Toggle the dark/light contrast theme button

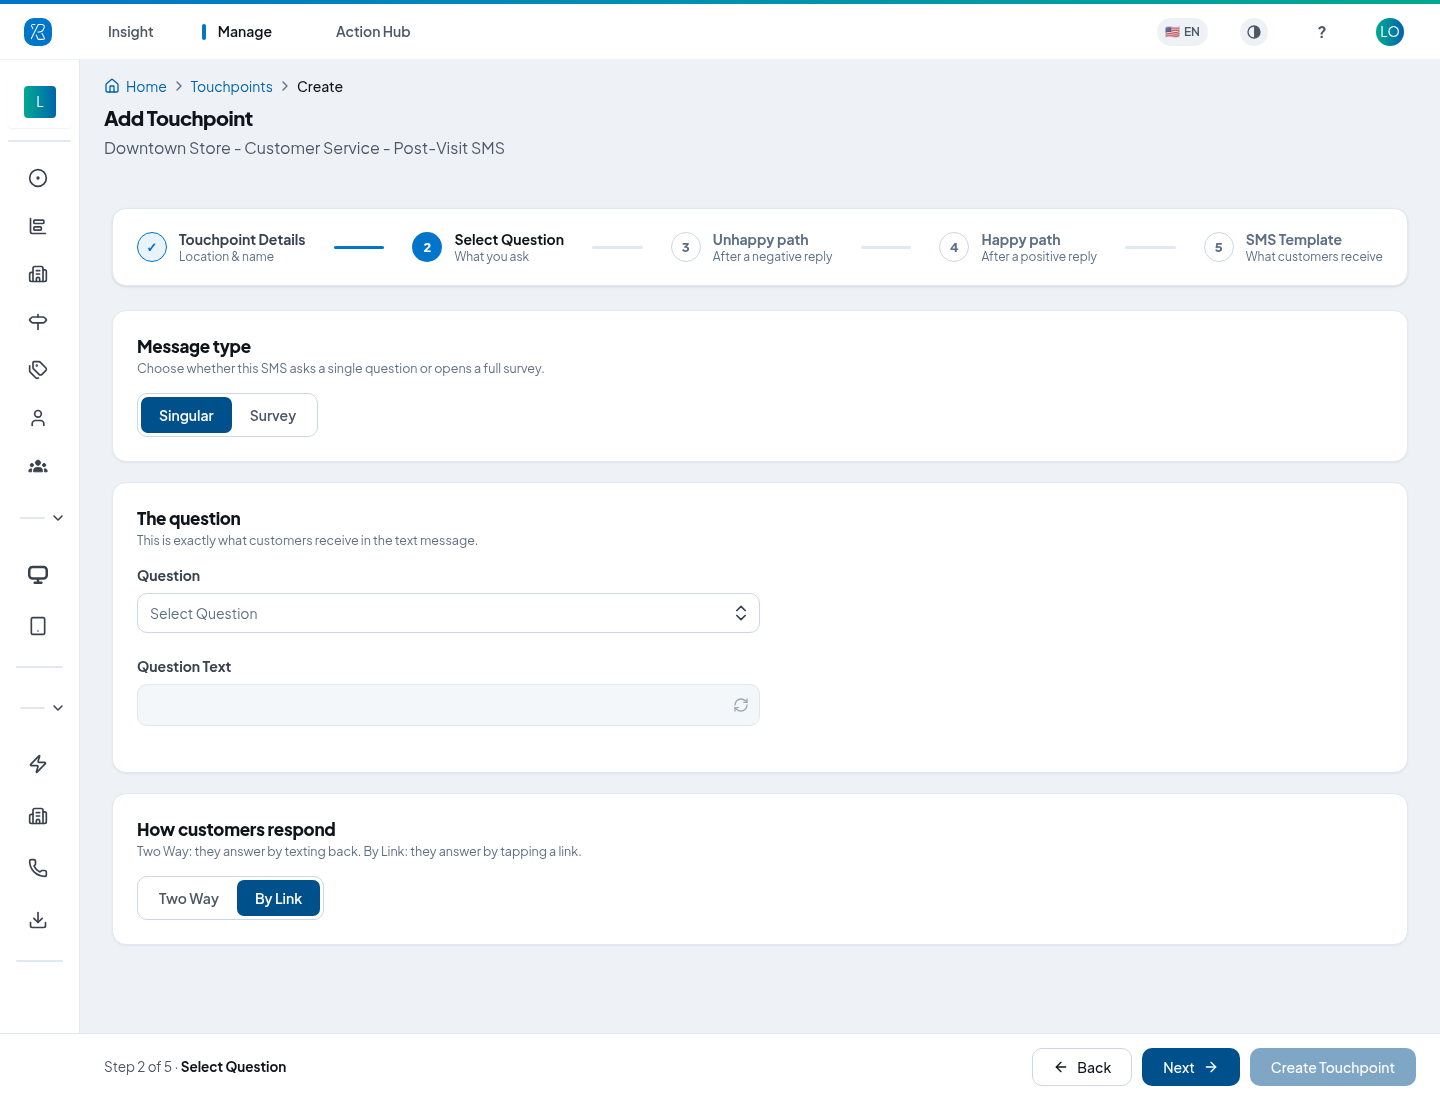tap(1254, 32)
